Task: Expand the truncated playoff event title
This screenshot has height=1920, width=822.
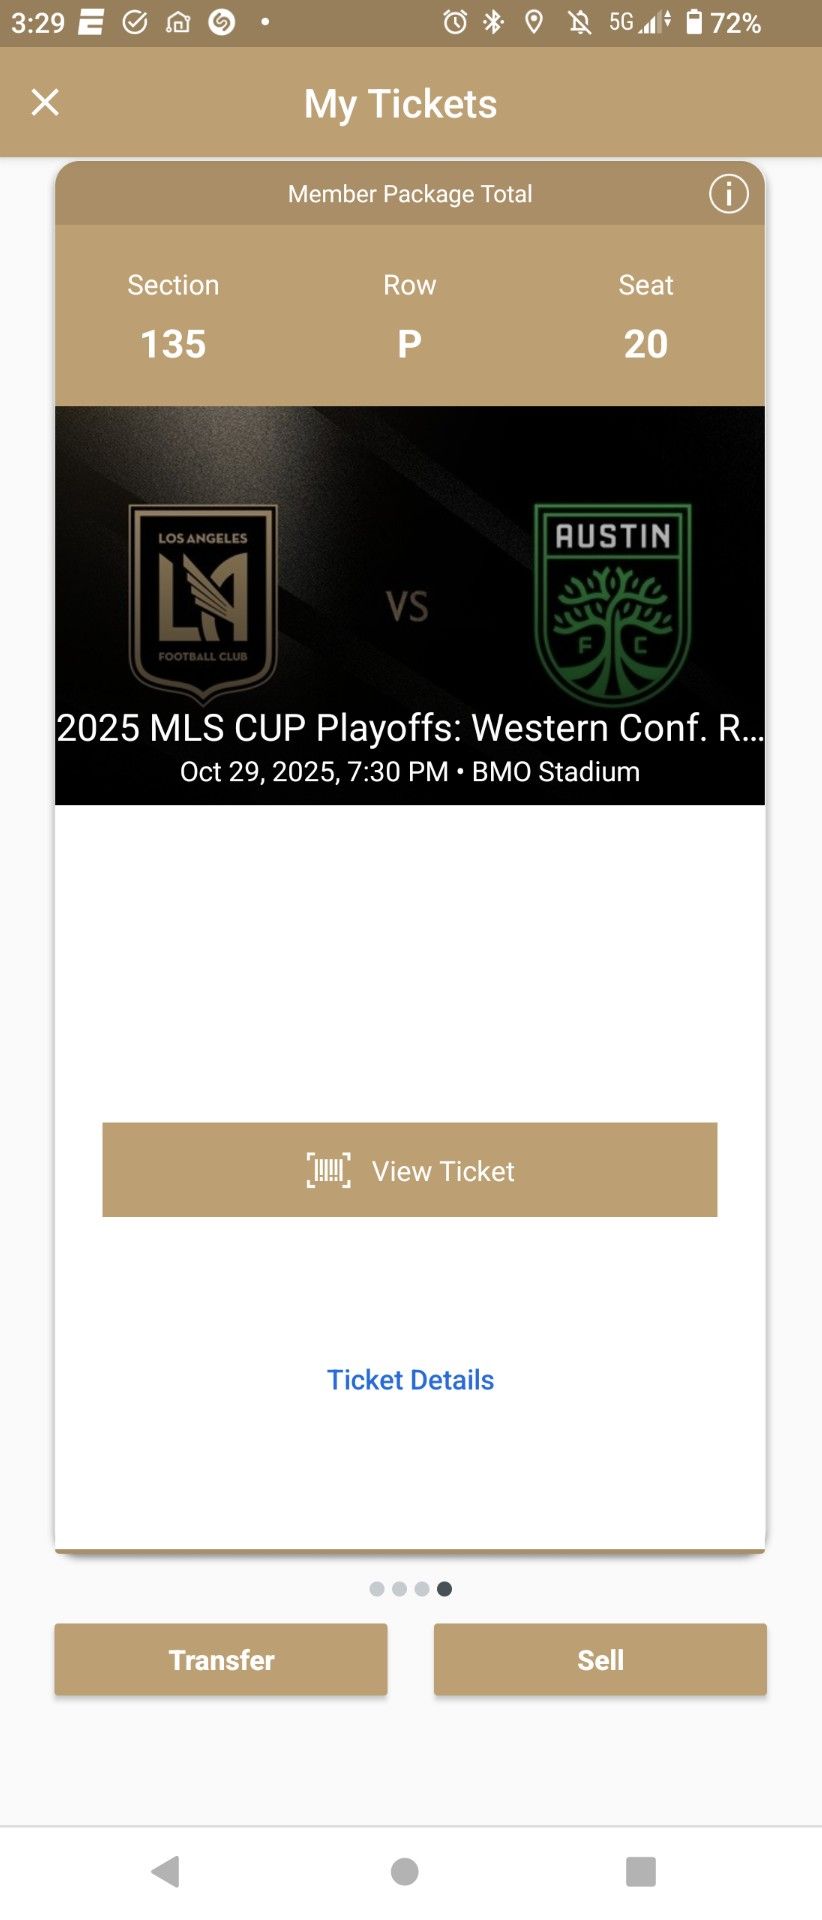Action: tap(410, 728)
